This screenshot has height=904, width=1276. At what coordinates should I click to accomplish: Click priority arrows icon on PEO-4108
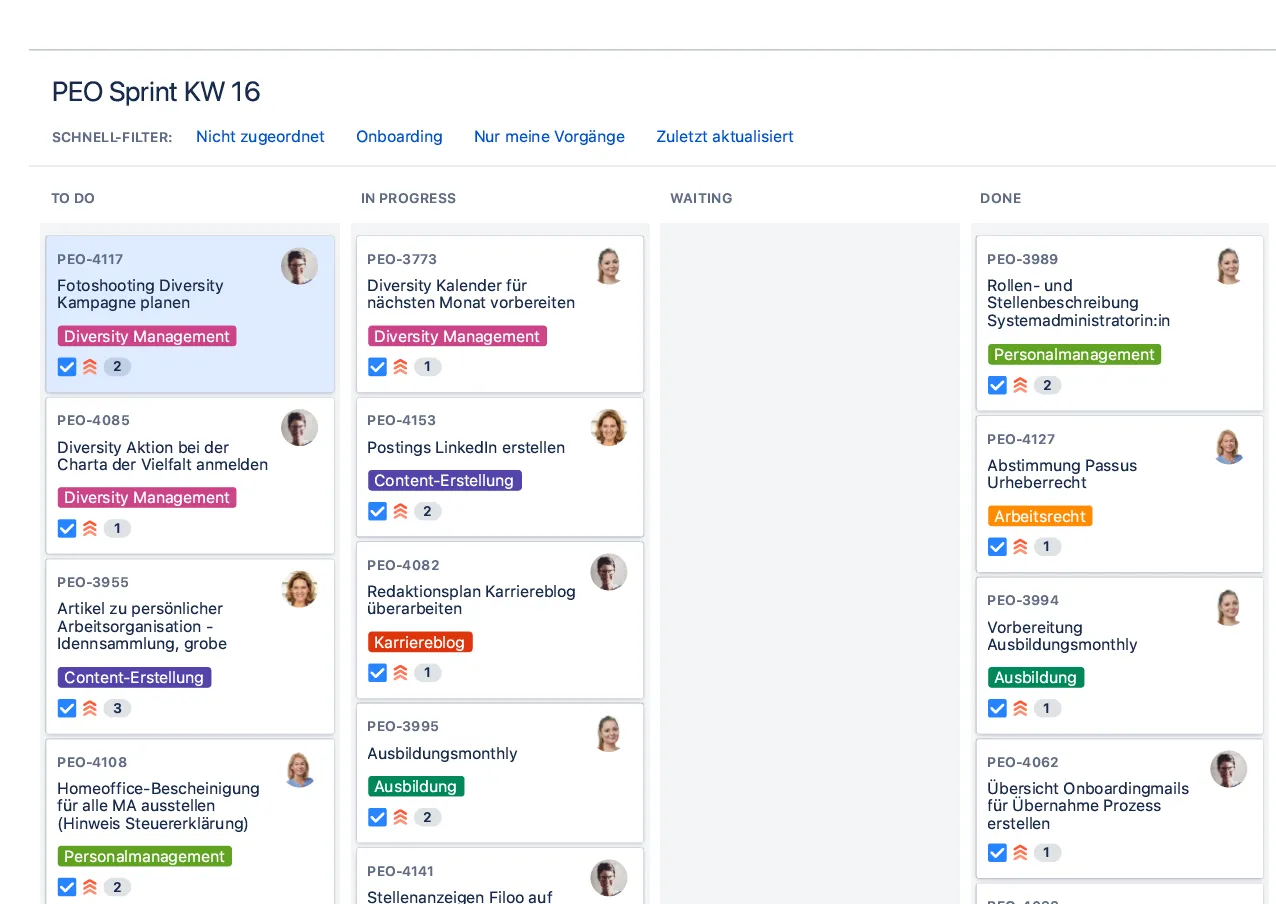click(x=90, y=887)
